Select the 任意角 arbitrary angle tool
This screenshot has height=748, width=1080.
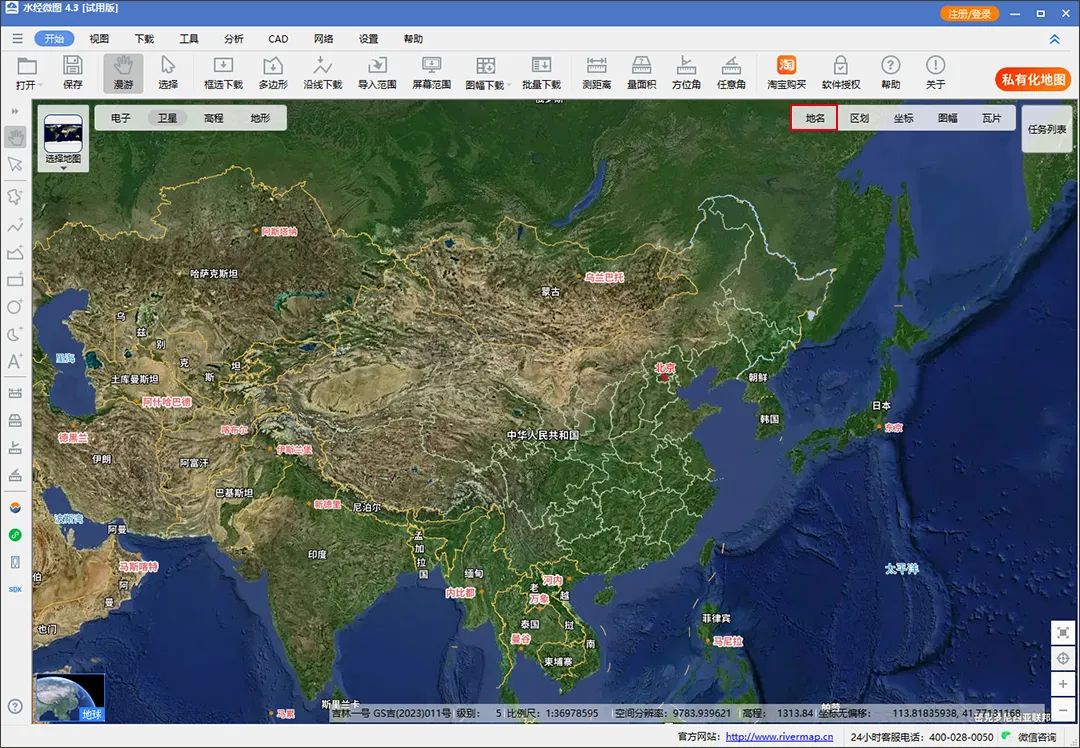731,72
